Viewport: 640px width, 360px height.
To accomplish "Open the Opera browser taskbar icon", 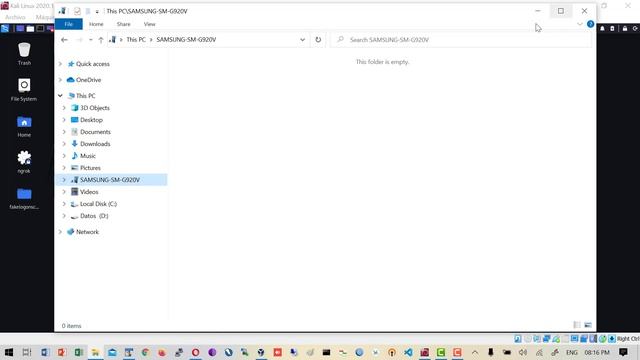I will (196, 352).
